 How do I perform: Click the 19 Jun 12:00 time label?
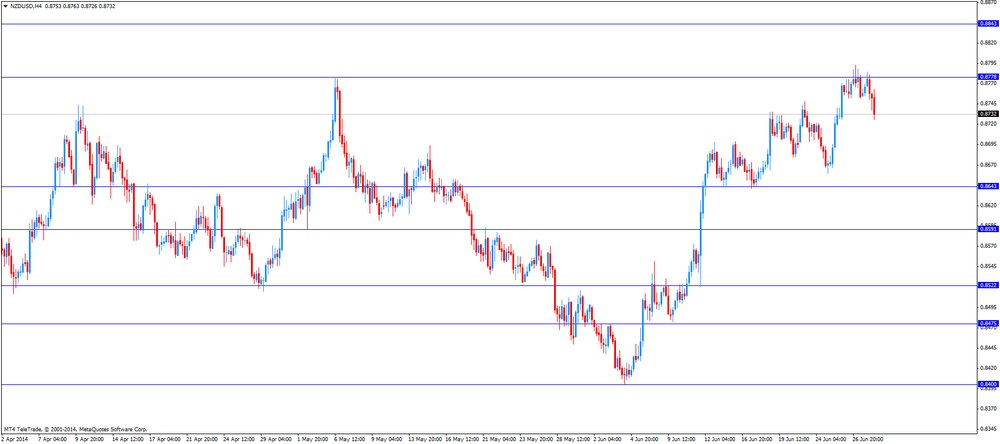tap(793, 439)
